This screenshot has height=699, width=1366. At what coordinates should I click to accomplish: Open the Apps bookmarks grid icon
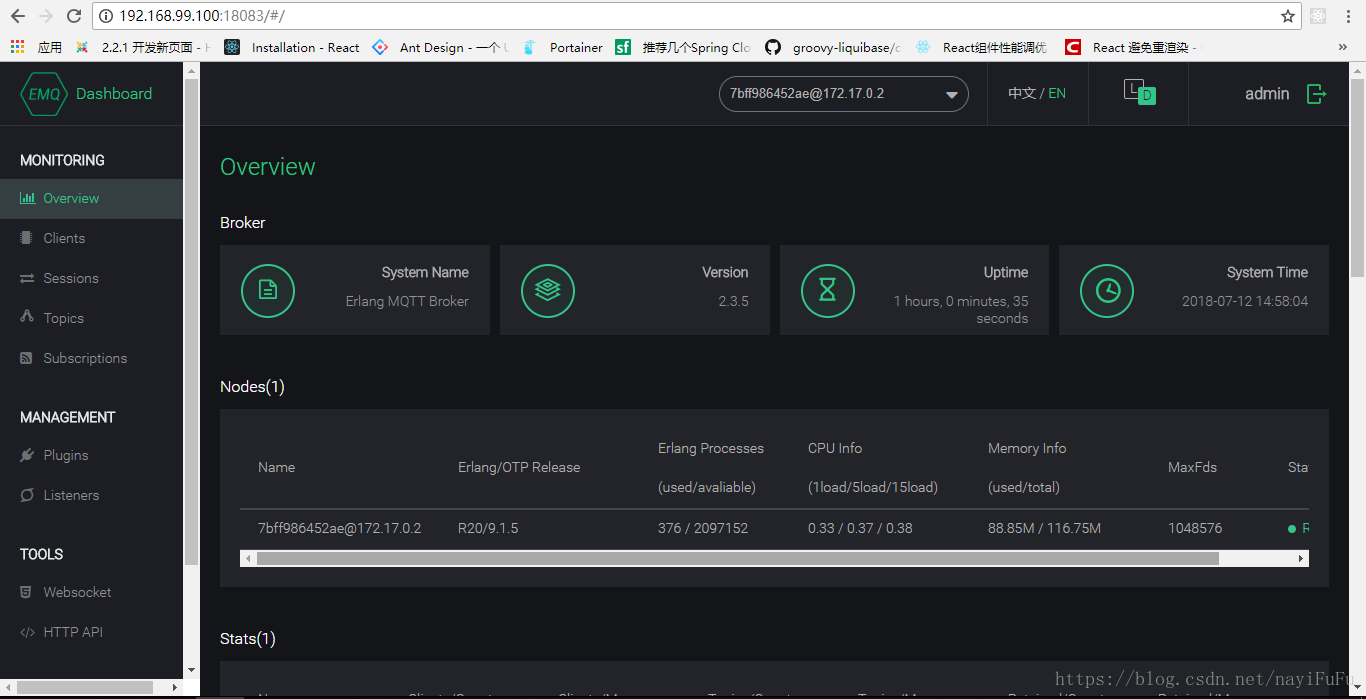click(x=17, y=47)
